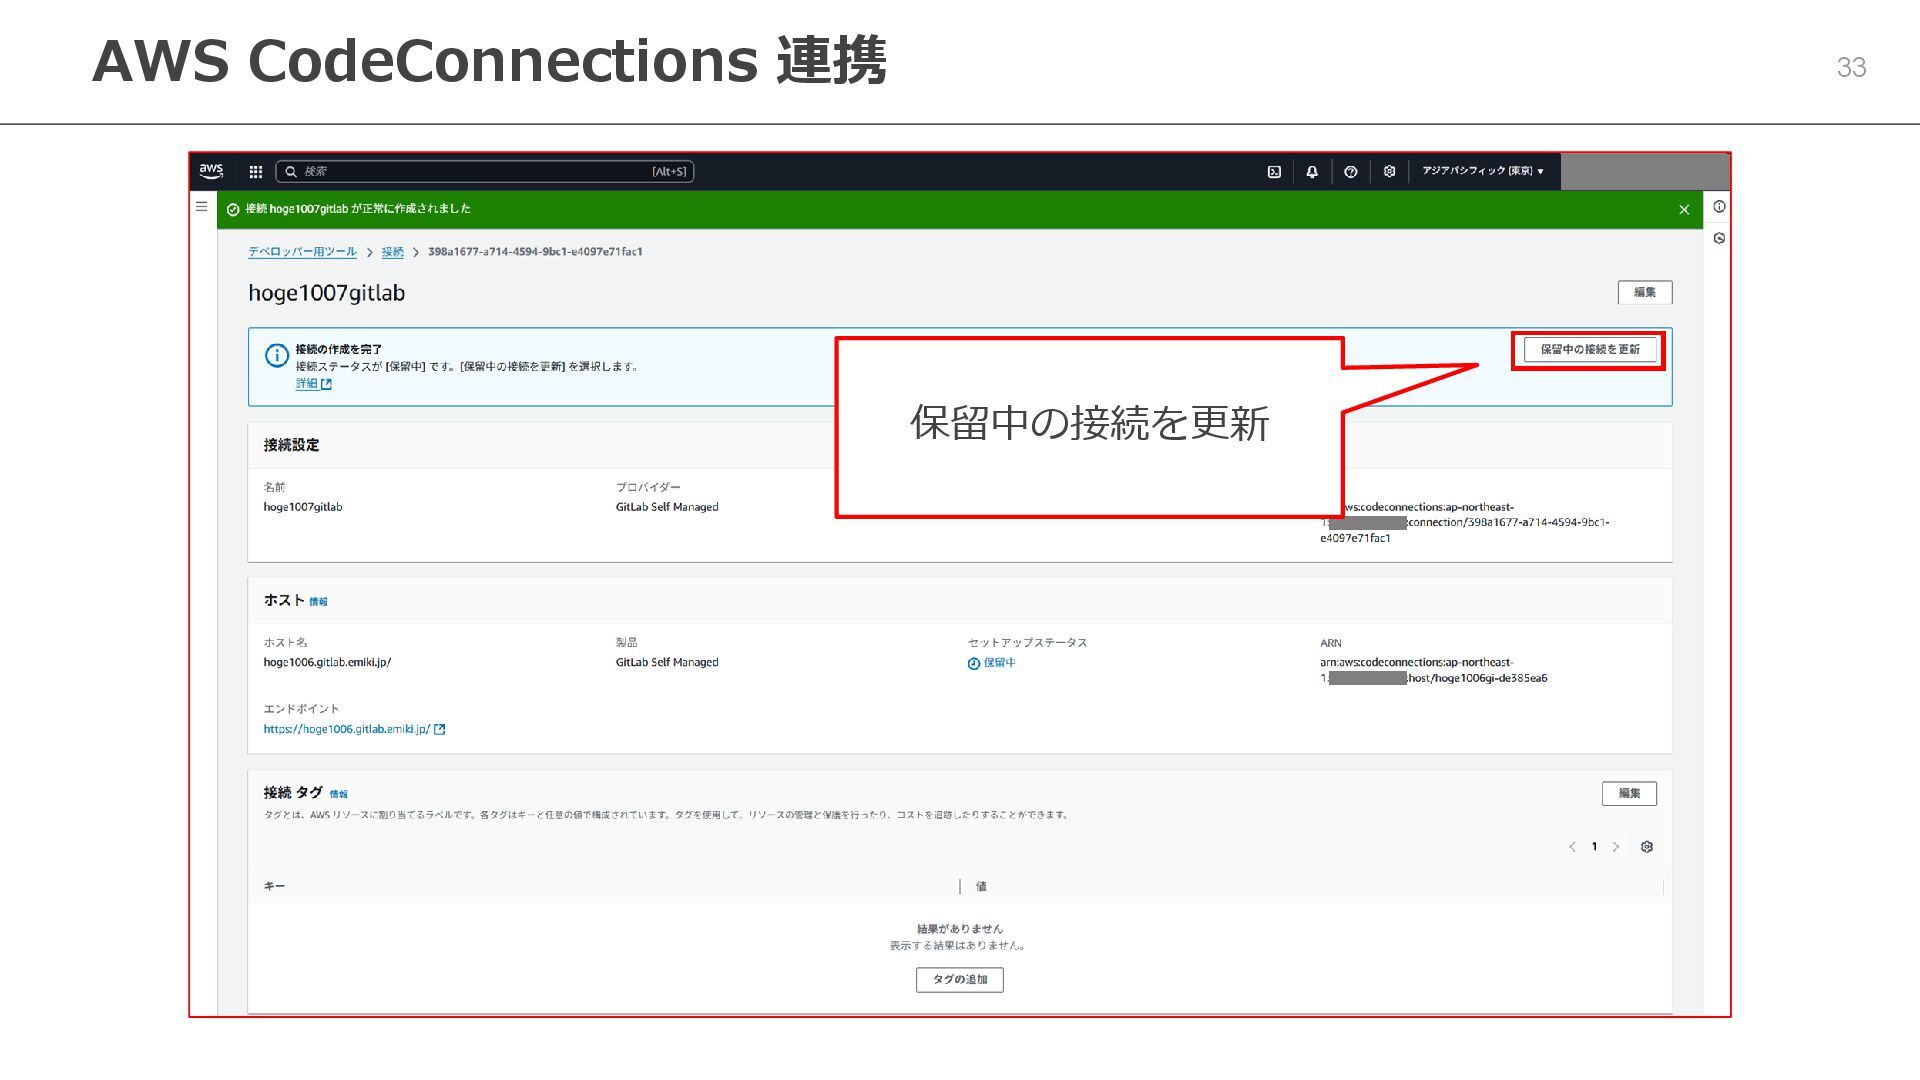Open the notifications bell icon

(1312, 172)
